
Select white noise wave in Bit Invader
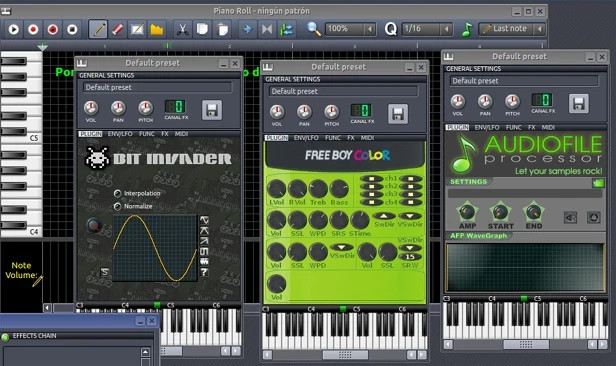point(204,262)
